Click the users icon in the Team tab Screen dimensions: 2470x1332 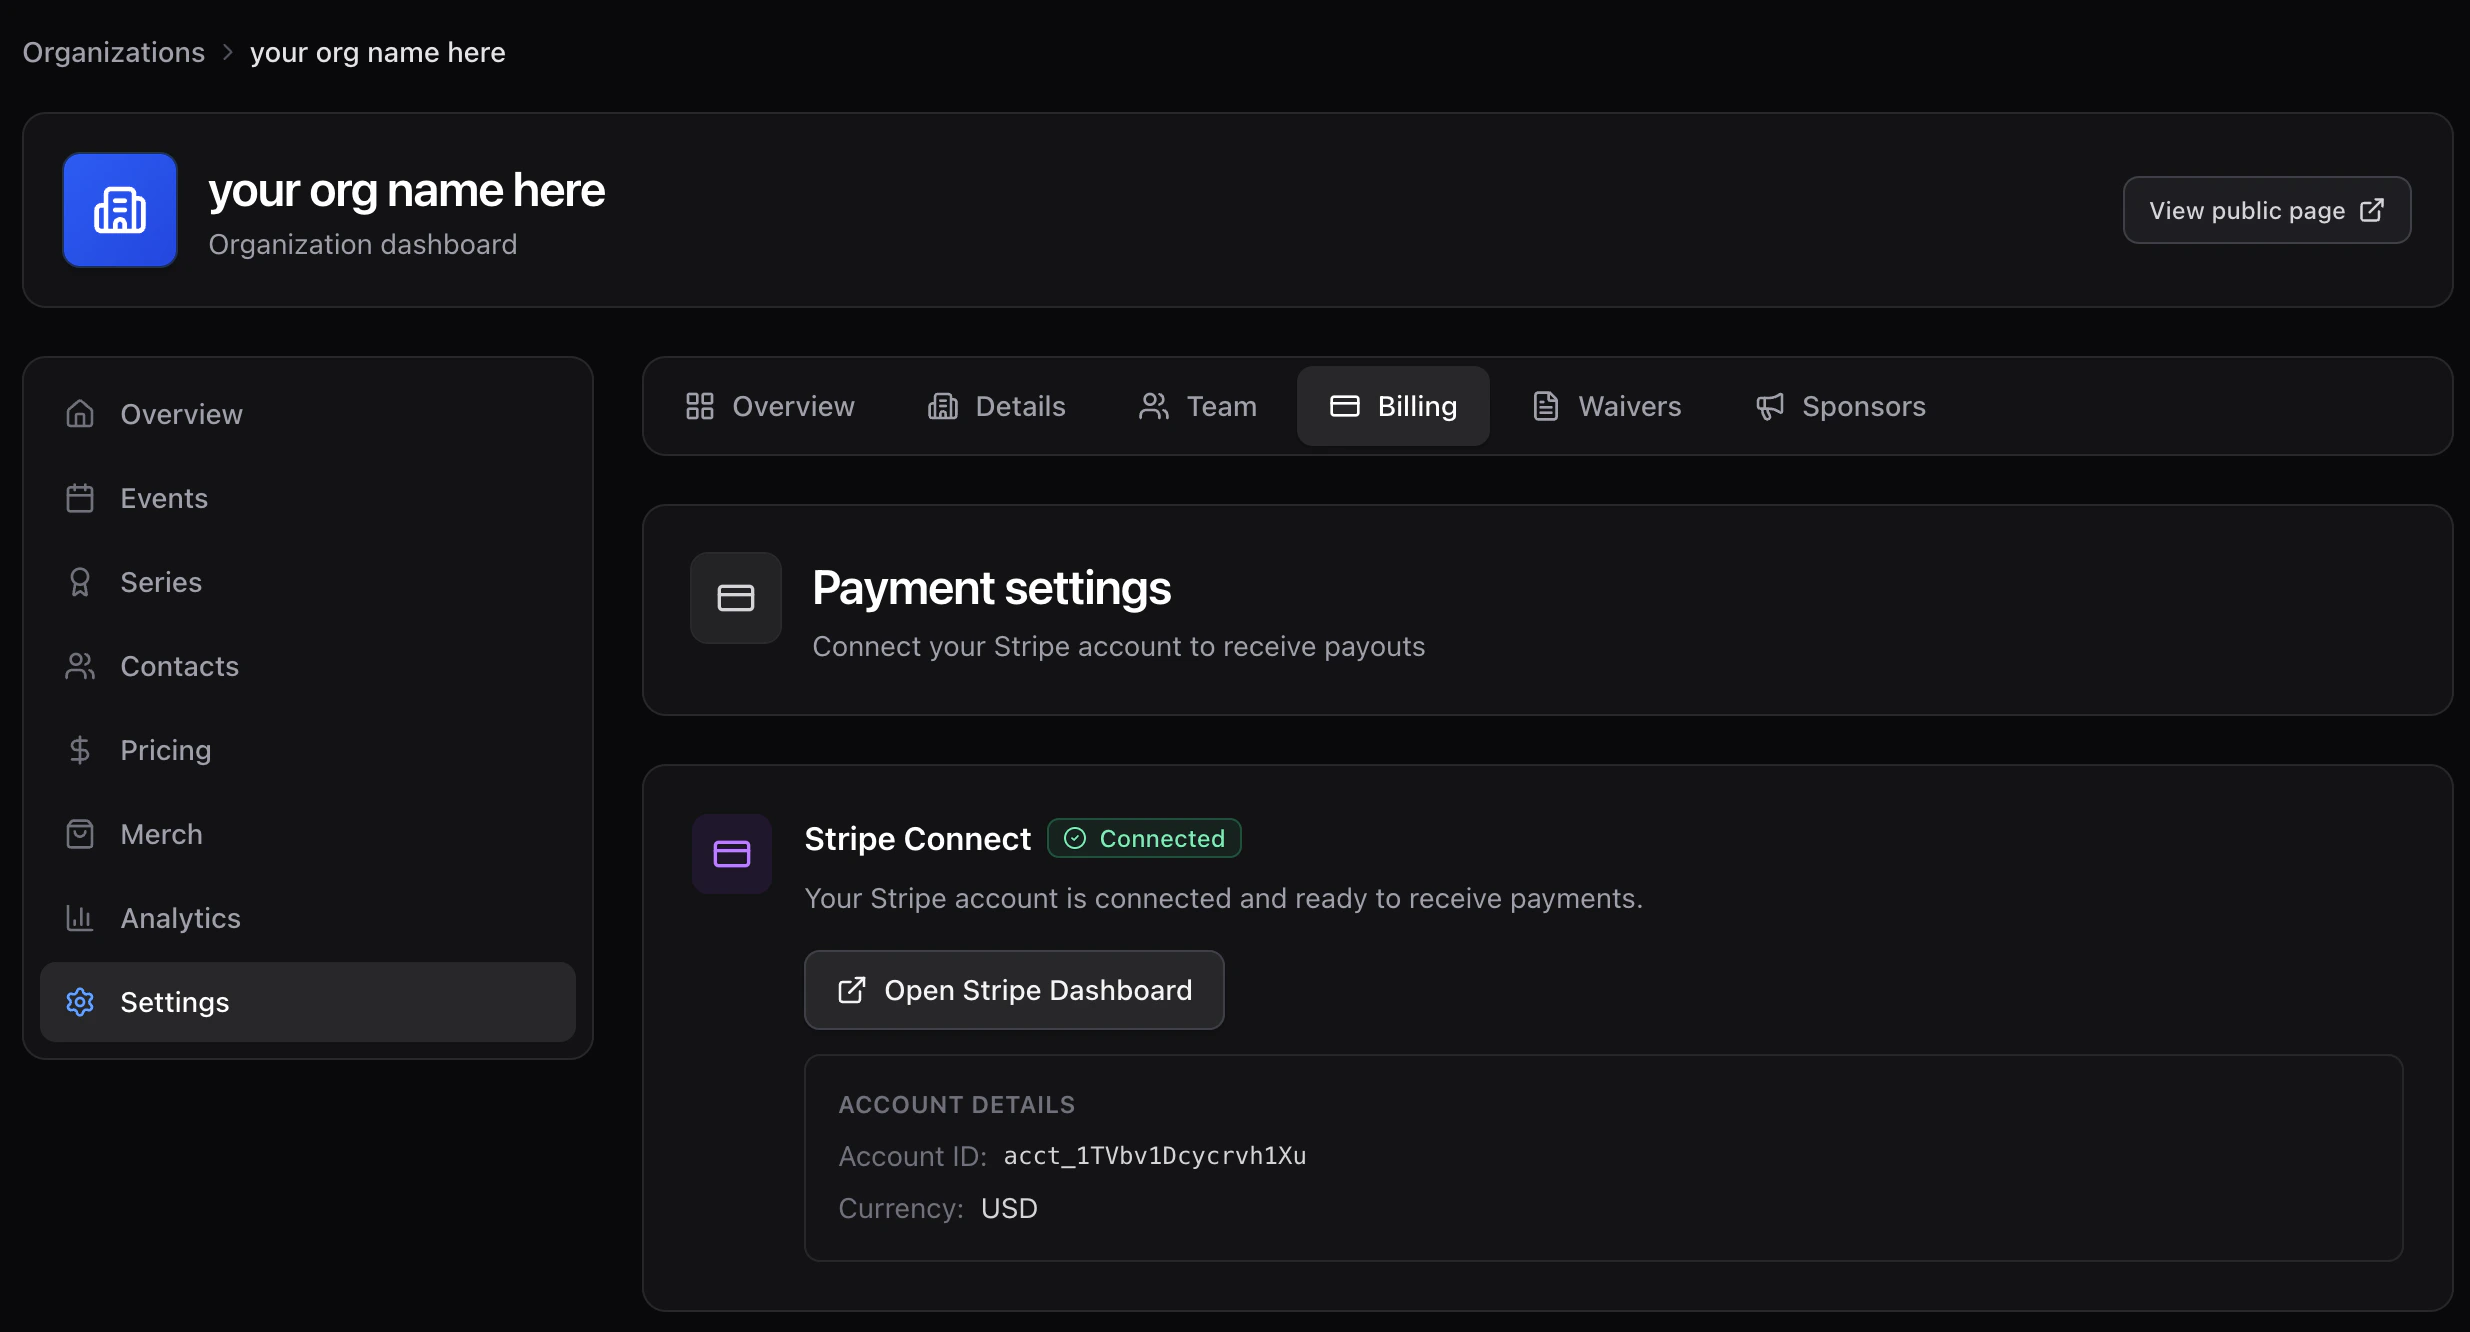pos(1154,406)
